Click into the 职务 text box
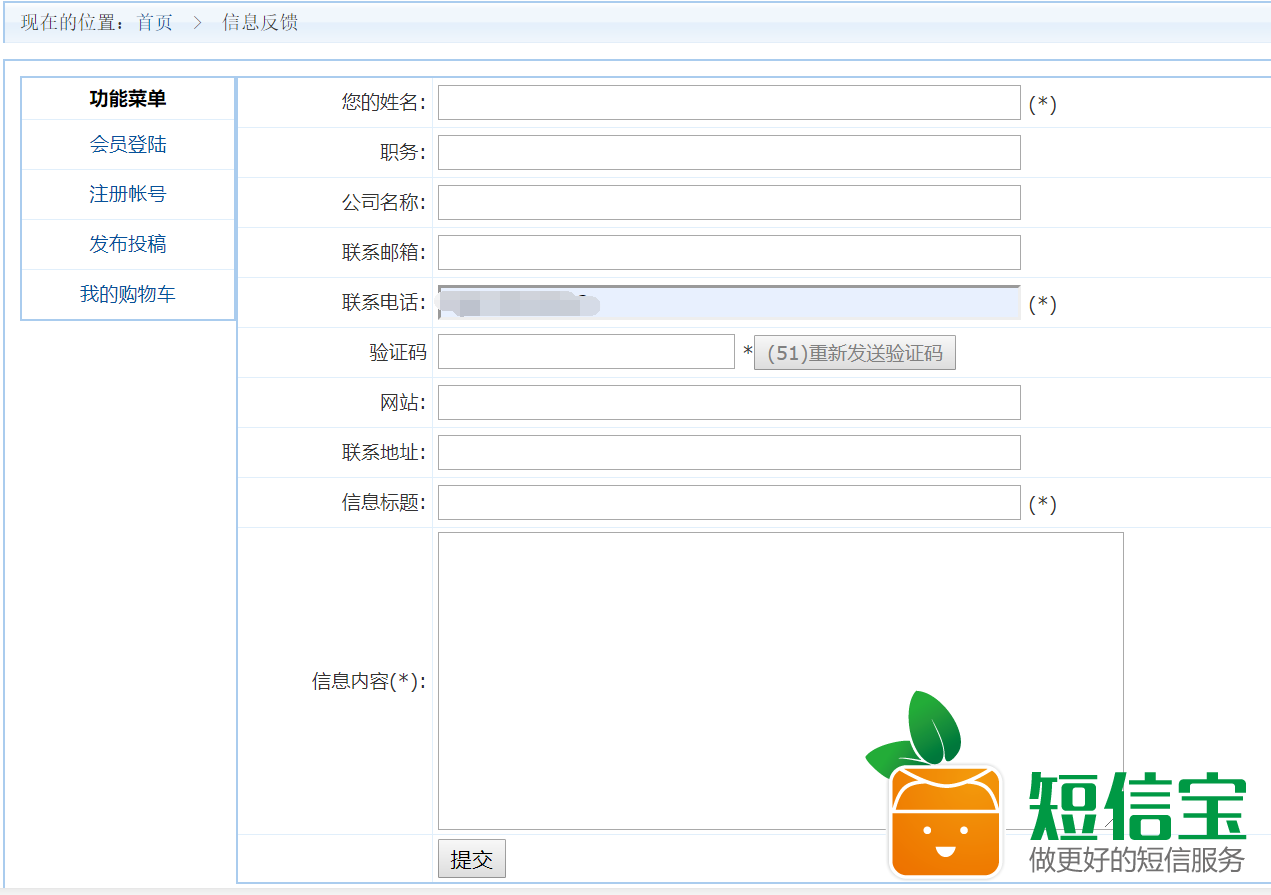The width and height of the screenshot is (1271, 895). 728,153
